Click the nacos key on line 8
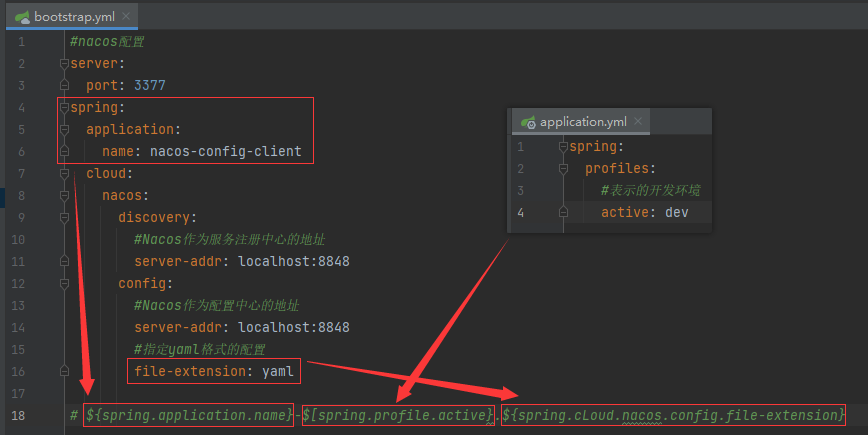The height and width of the screenshot is (435, 868). (x=122, y=195)
